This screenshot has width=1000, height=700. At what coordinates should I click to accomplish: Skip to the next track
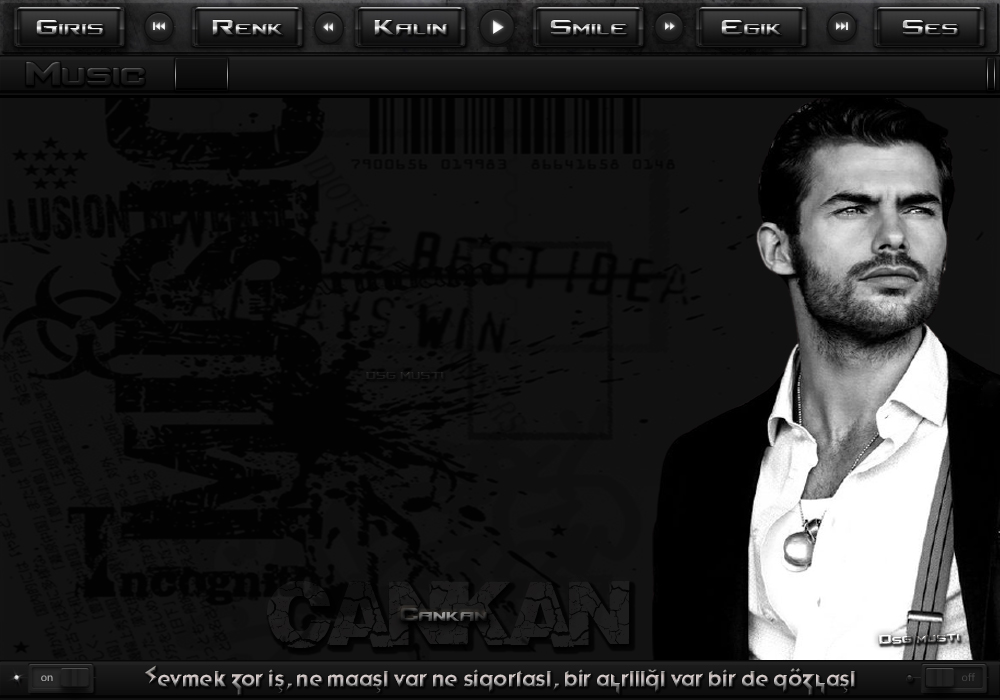point(843,27)
